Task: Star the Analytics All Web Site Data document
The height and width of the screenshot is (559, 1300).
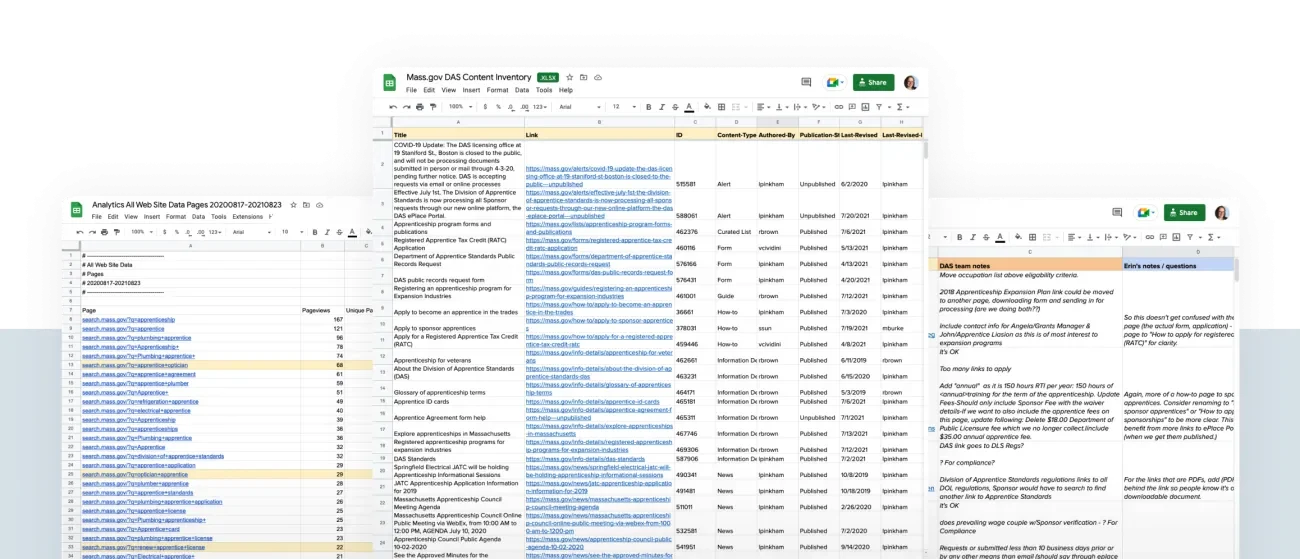Action: 293,205
